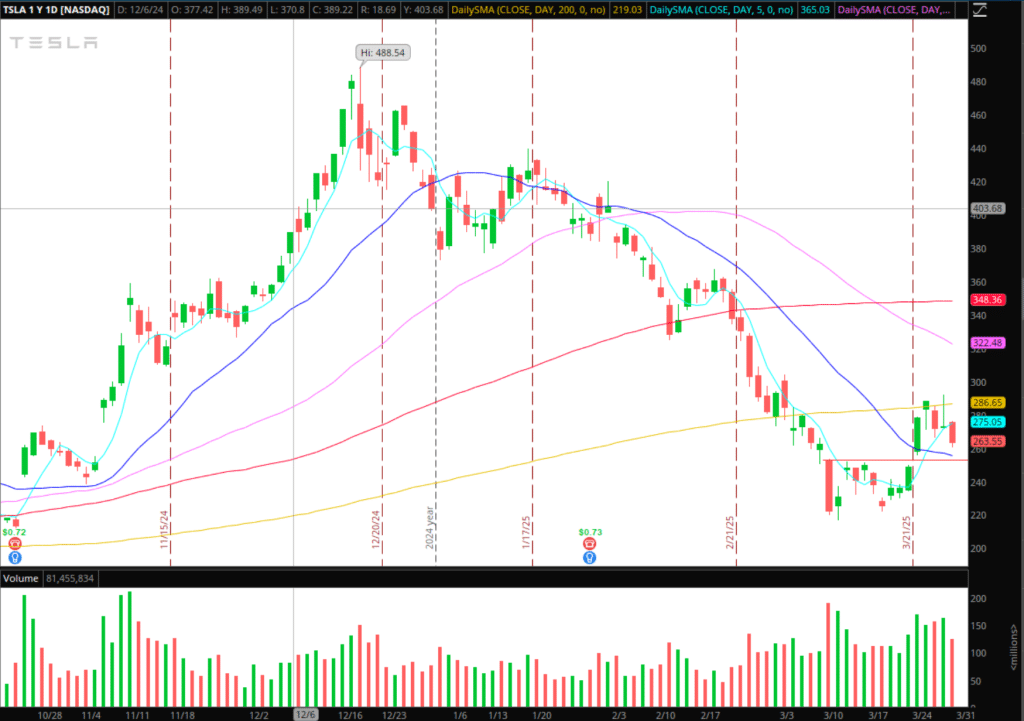Click the blue lightbulb icon under $0.72
Screen dimensions: 1024x721
[x=14, y=557]
